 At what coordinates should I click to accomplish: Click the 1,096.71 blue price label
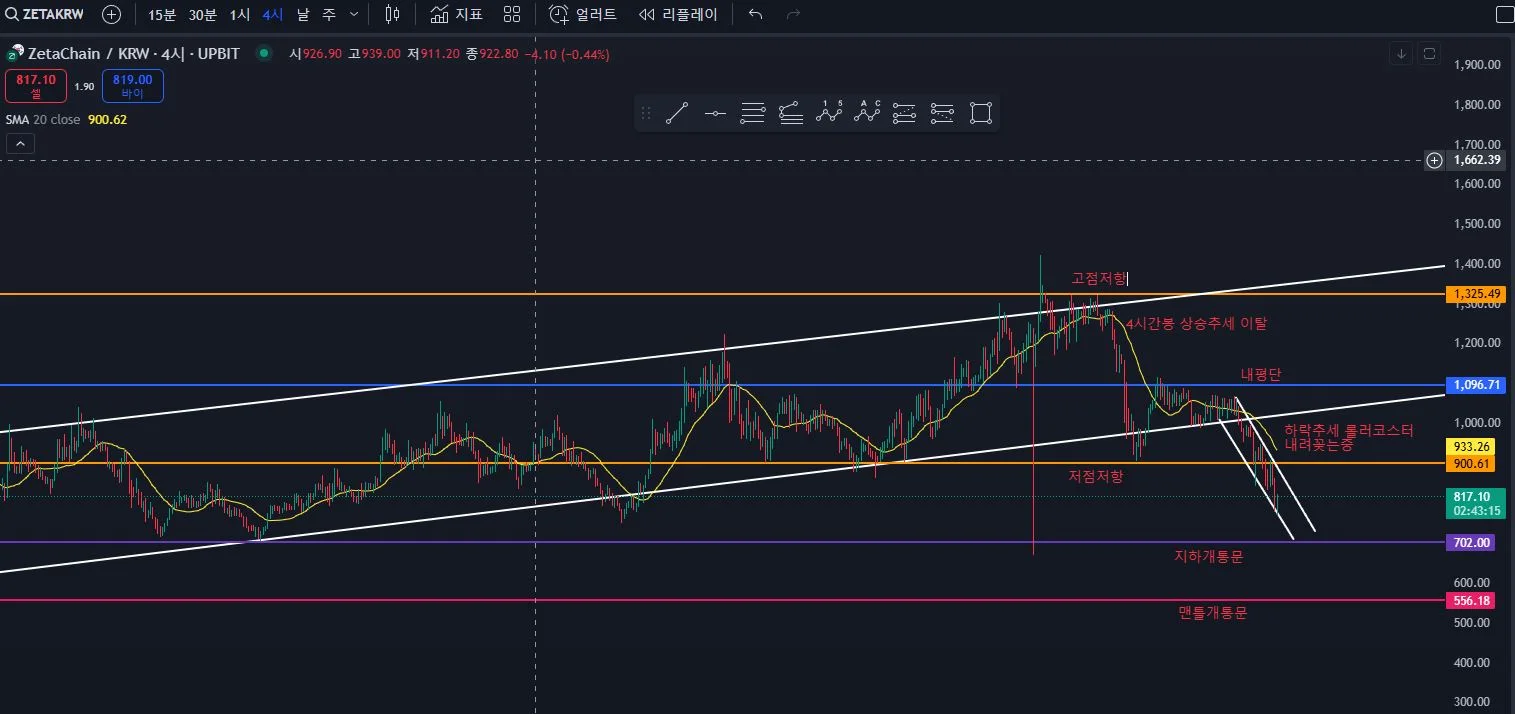click(1475, 385)
